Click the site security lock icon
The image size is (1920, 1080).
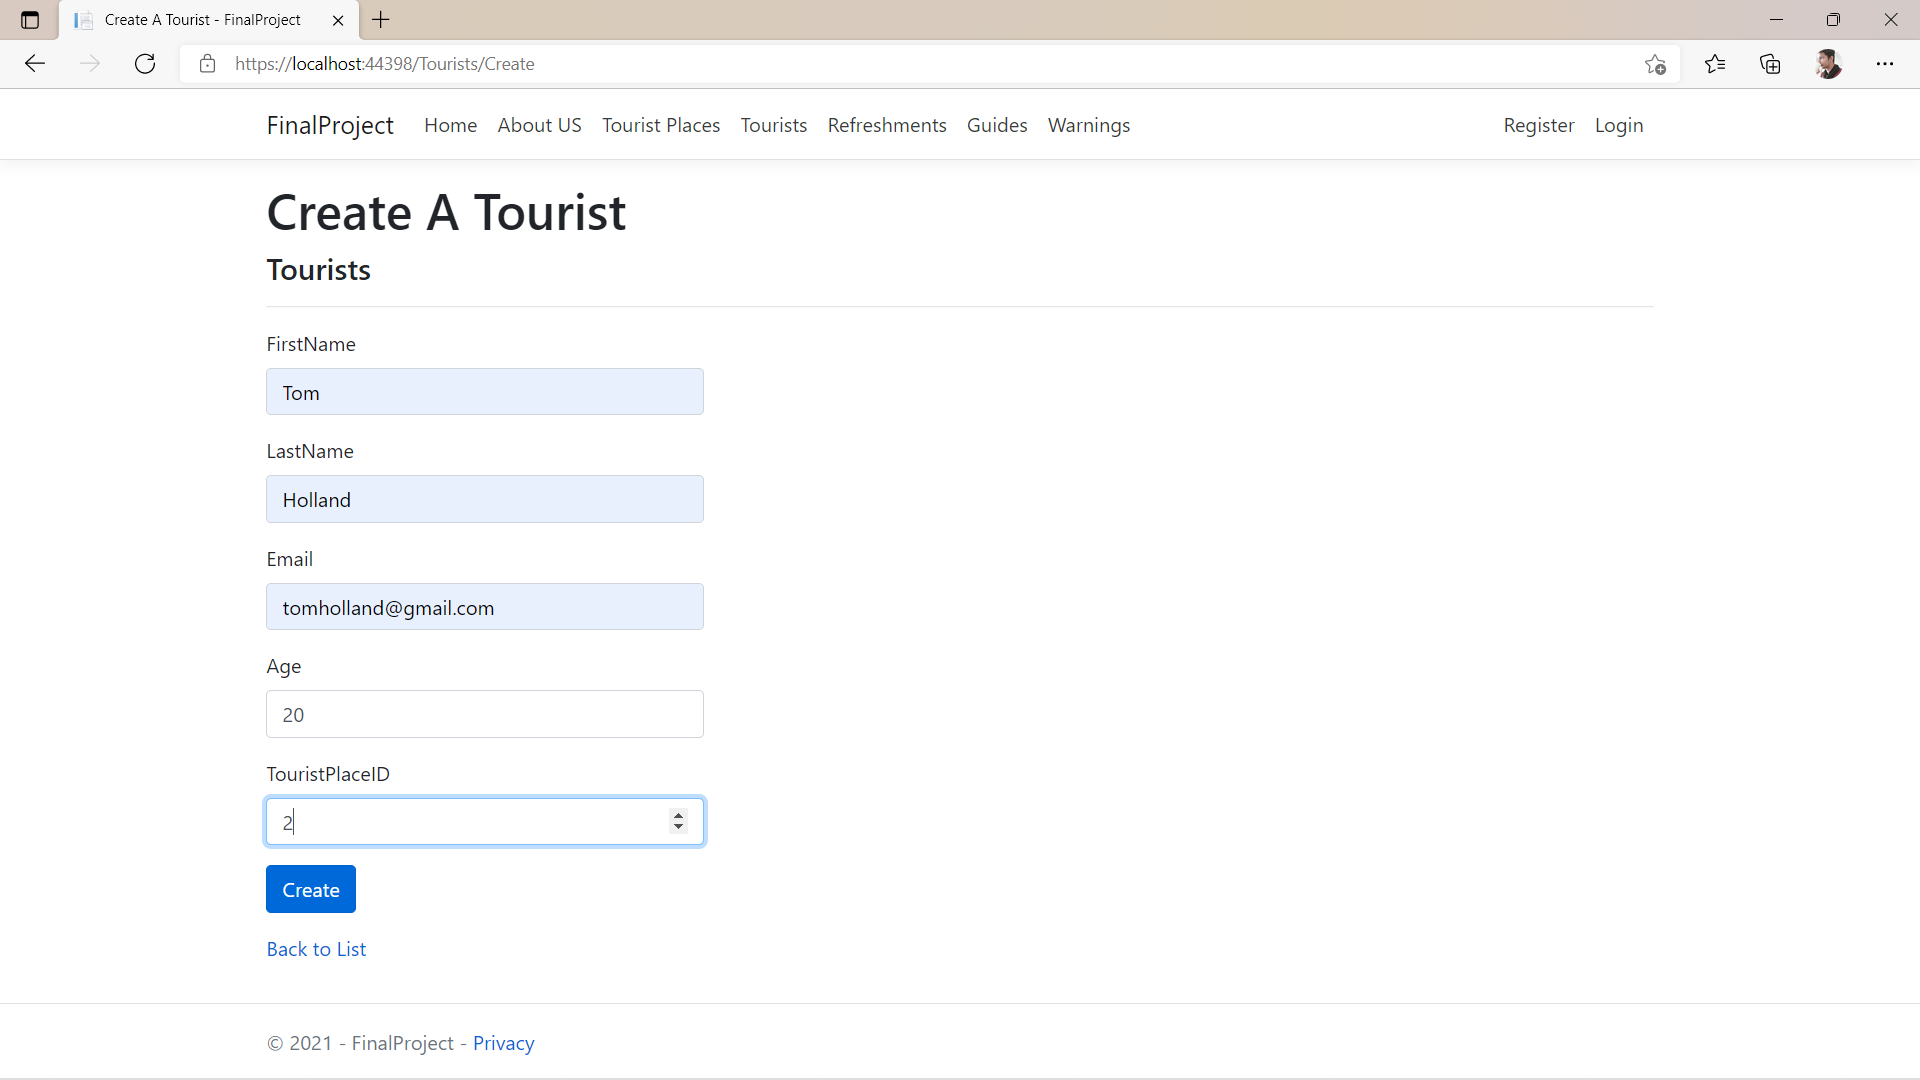(207, 63)
